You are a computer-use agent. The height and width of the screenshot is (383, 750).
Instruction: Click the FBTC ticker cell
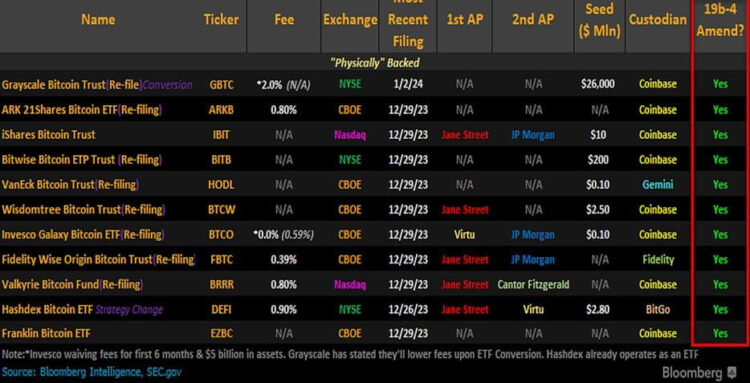click(221, 260)
